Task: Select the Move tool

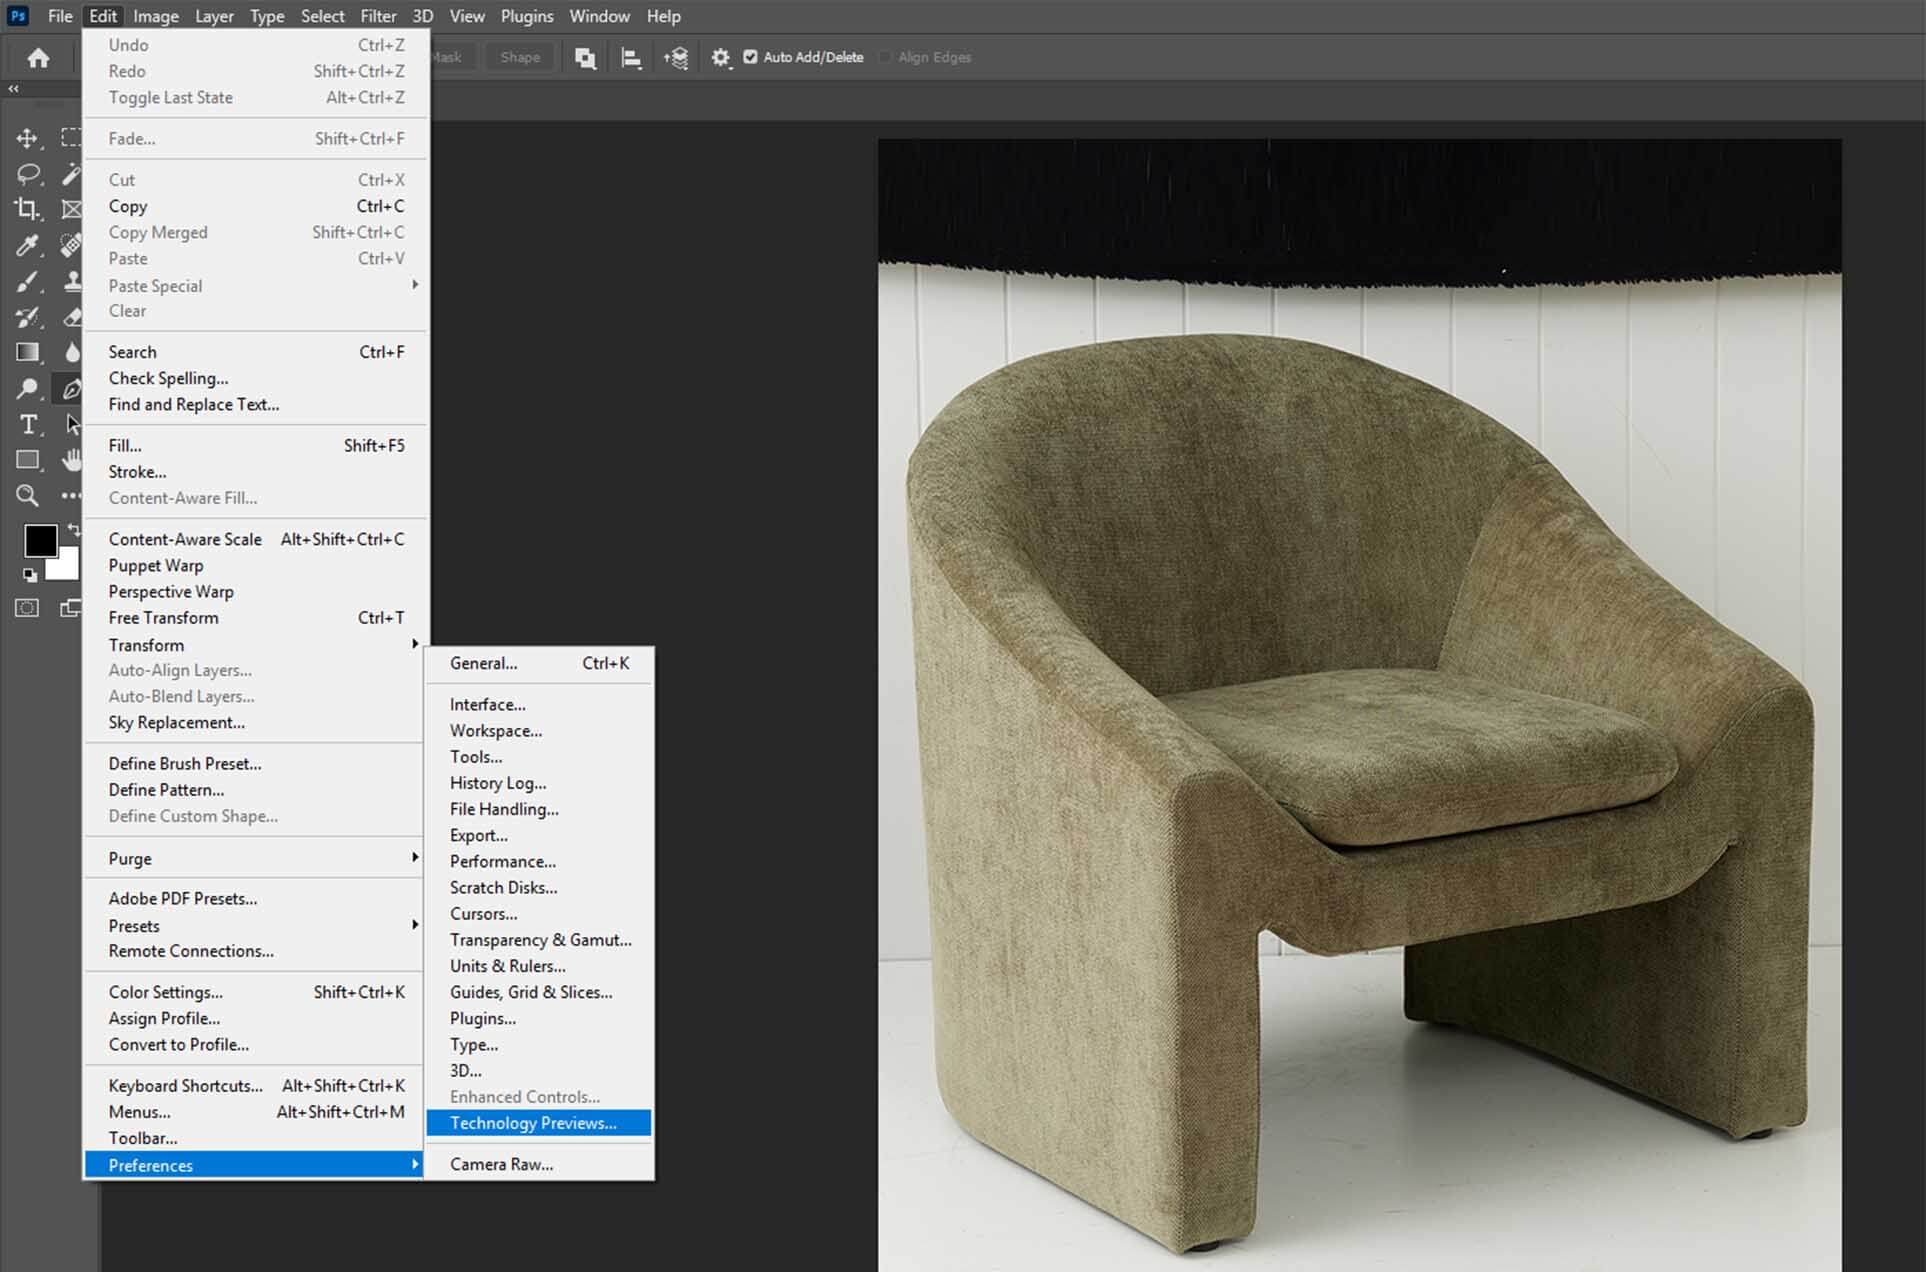Action: 27,138
